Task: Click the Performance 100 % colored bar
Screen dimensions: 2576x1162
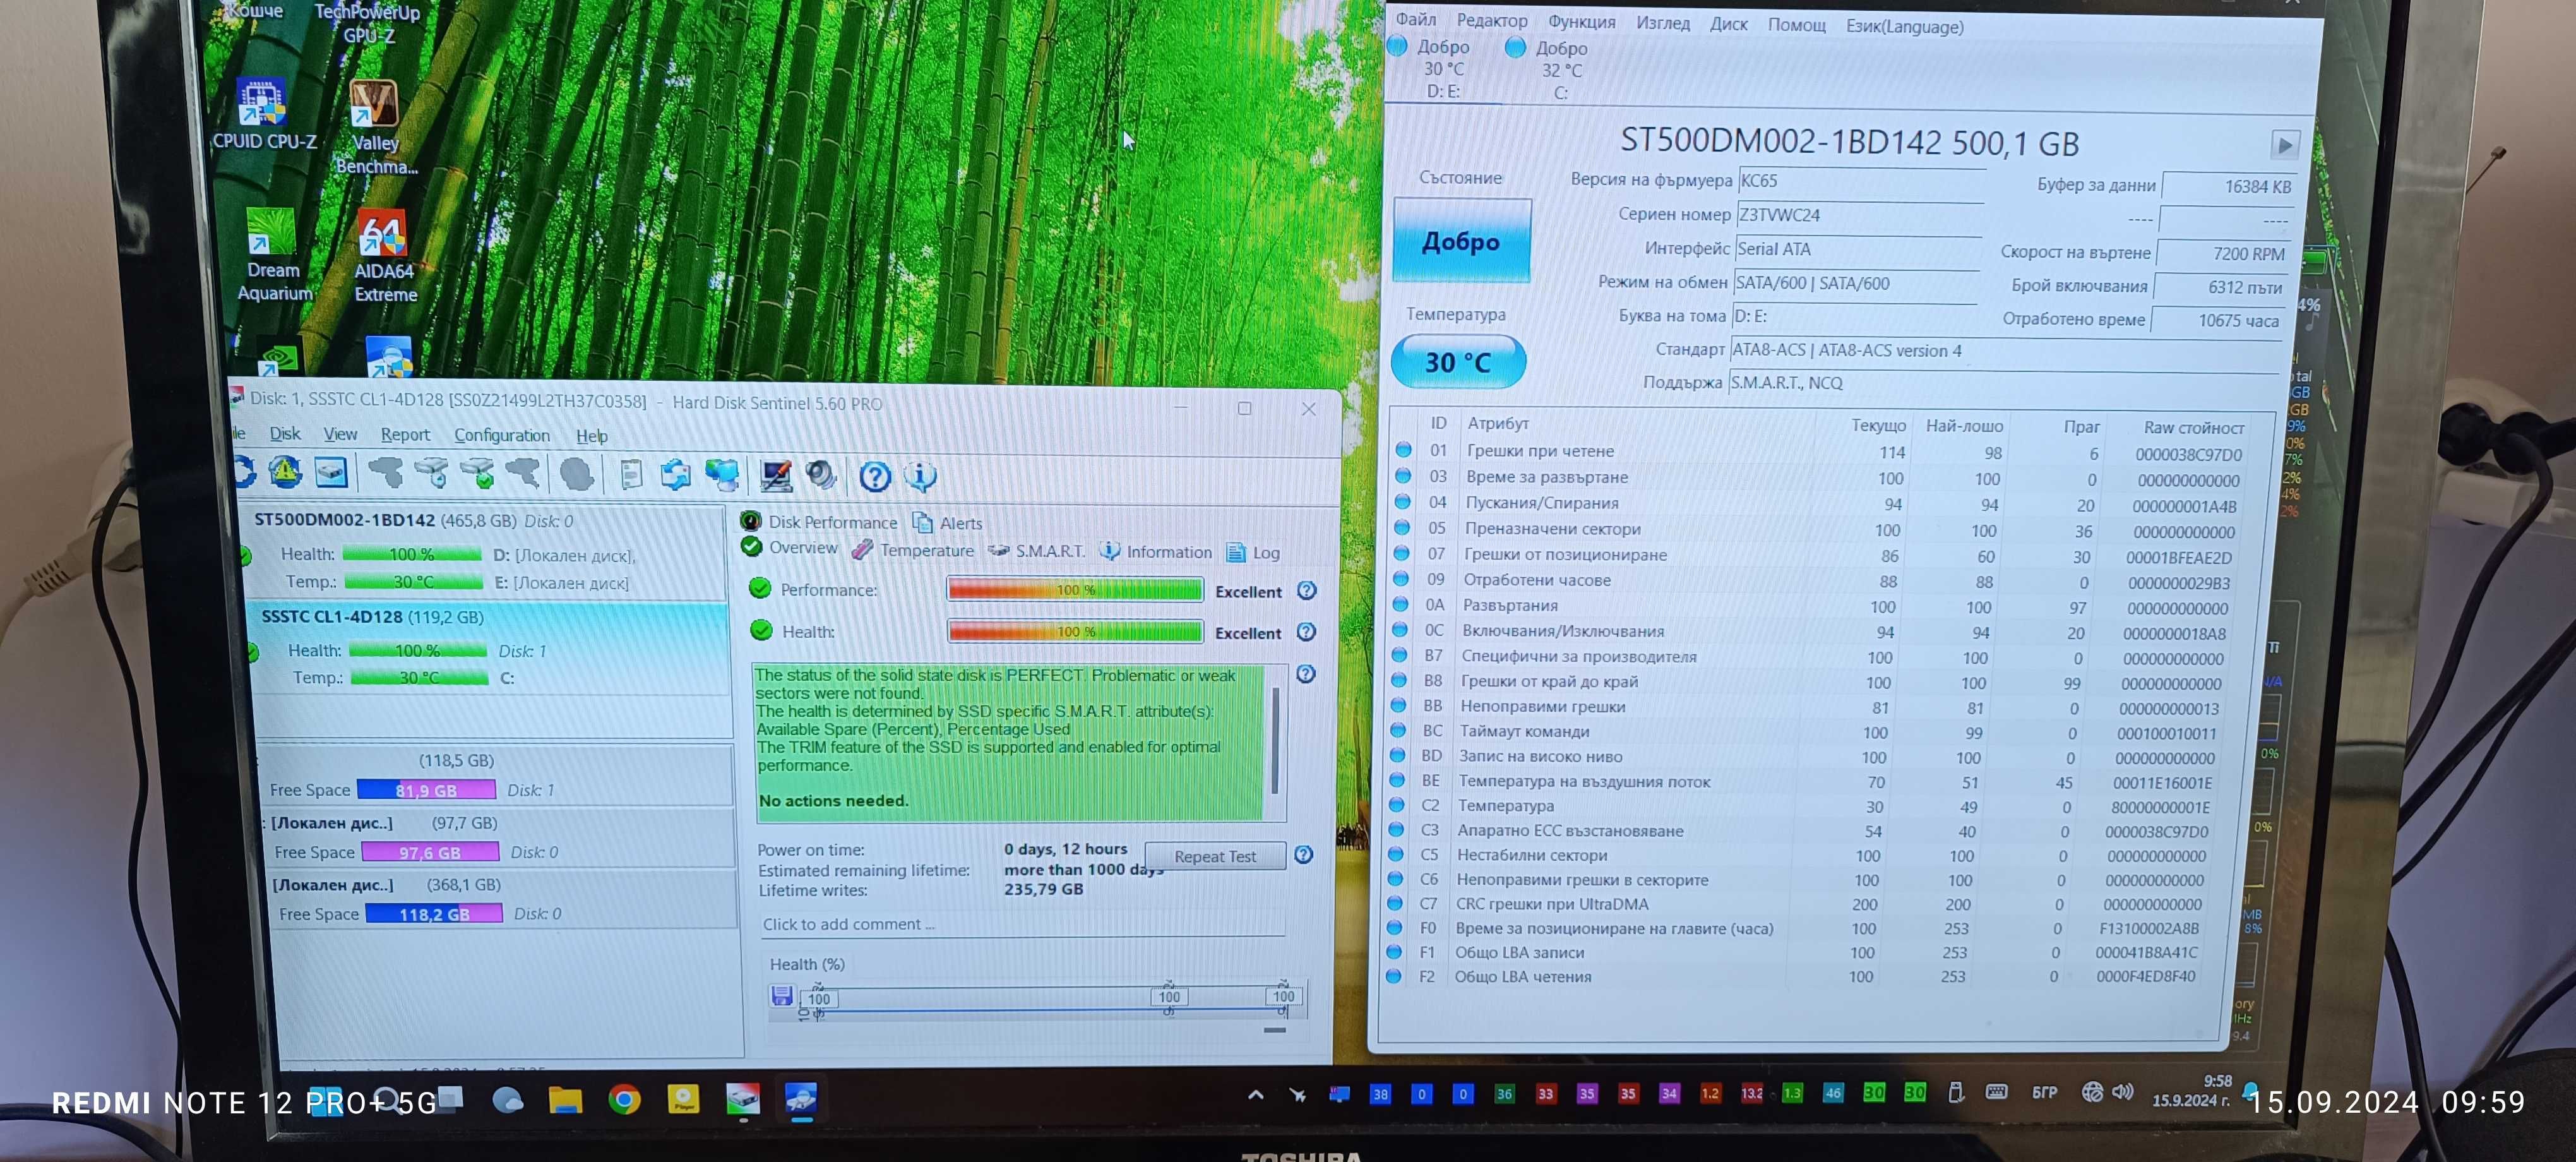Action: pyautogui.click(x=1075, y=590)
